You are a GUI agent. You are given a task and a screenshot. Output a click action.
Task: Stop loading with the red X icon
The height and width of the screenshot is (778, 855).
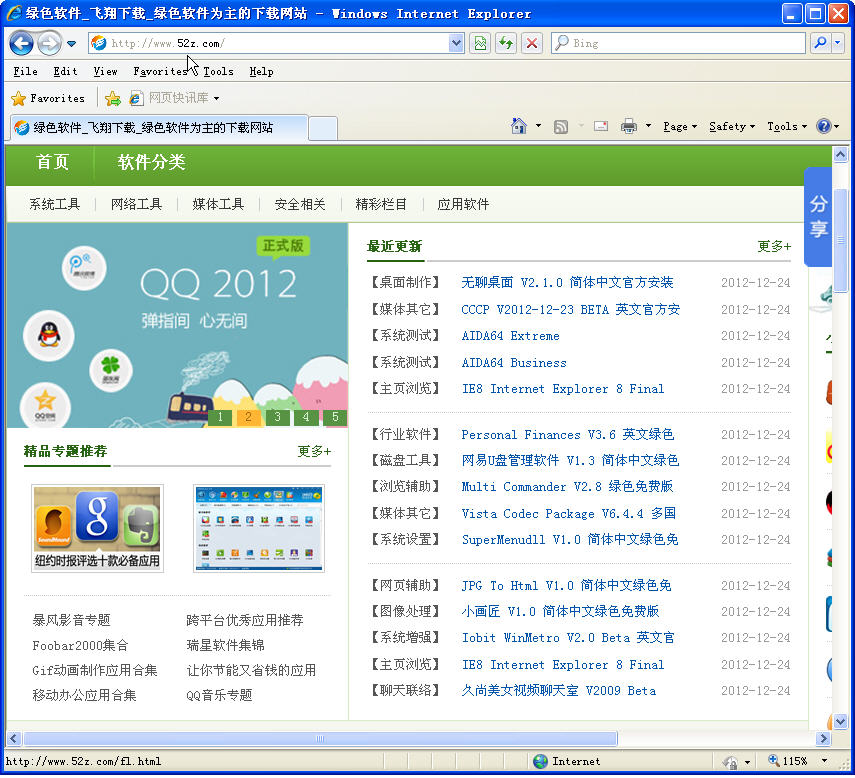532,43
